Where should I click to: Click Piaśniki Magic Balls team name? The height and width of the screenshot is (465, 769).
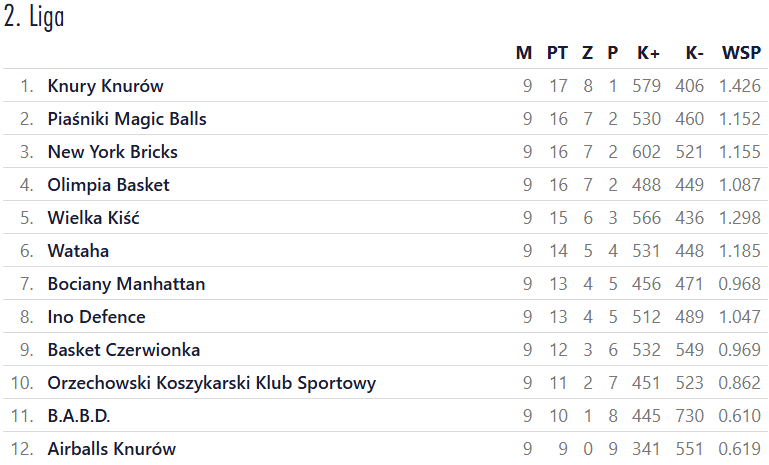tap(127, 119)
